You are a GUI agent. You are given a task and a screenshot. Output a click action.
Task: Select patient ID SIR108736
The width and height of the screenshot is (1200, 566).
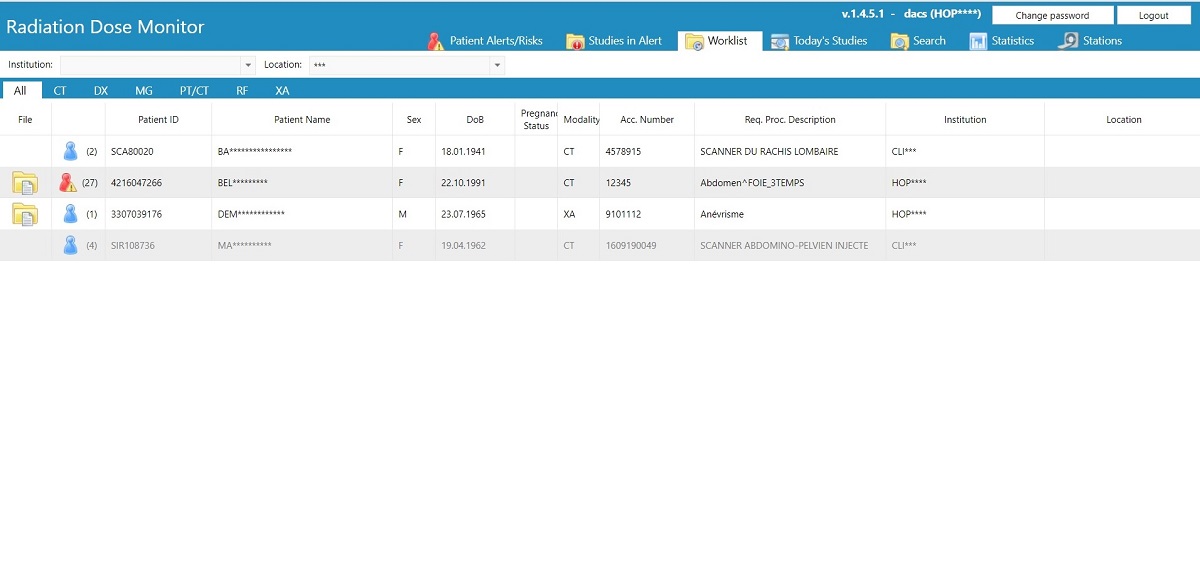[133, 245]
